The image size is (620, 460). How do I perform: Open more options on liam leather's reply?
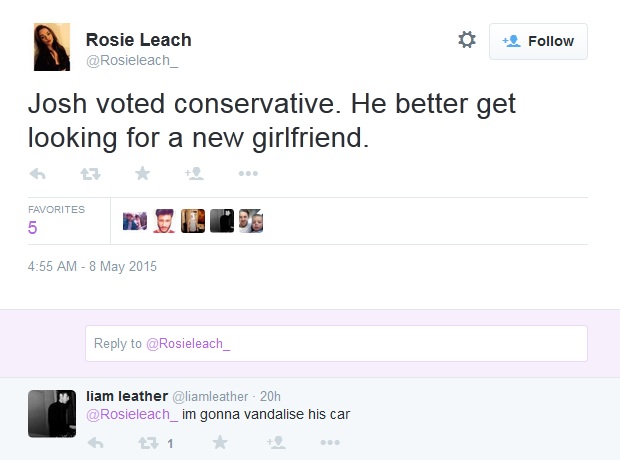pyautogui.click(x=330, y=443)
